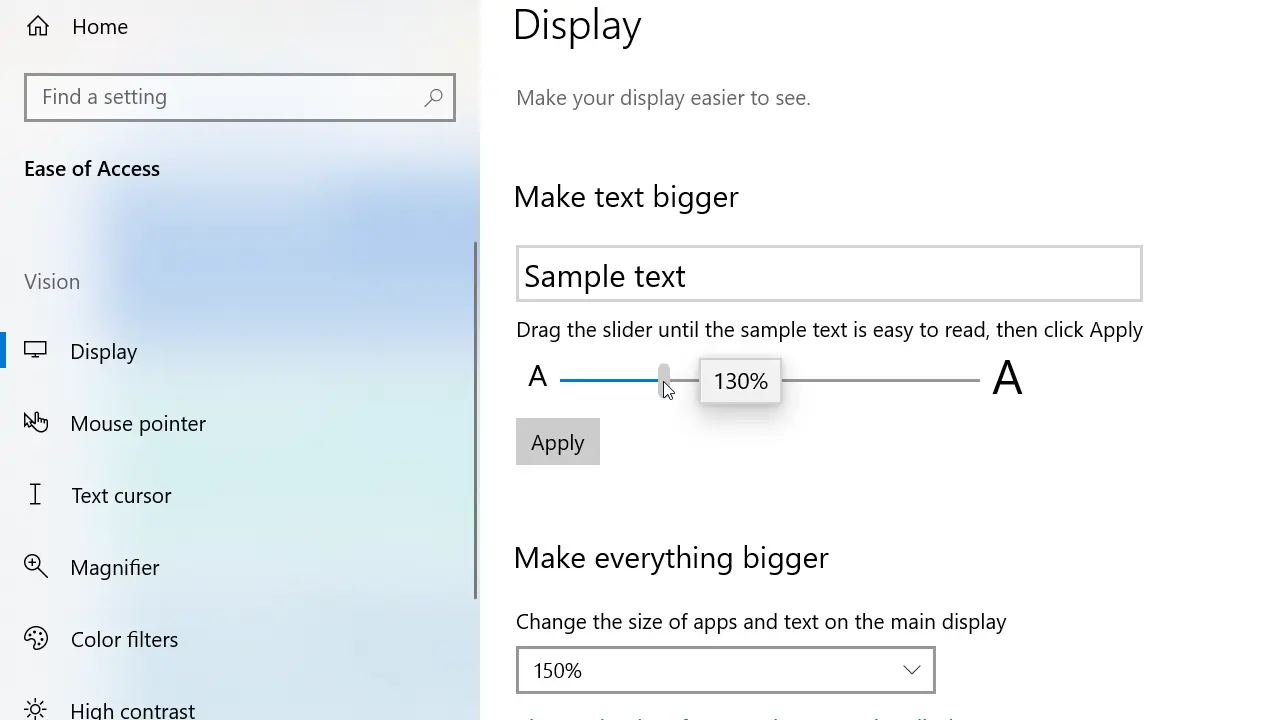
Task: Go to the Text cursor settings label
Action: click(121, 495)
